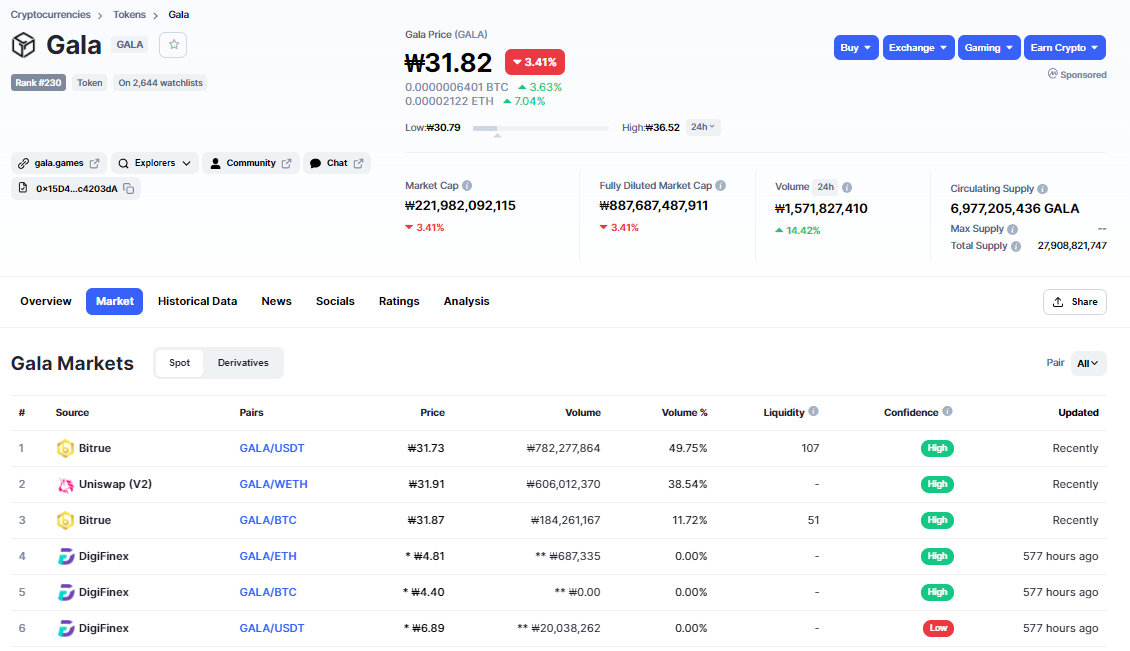1130x651 pixels.
Task: Open the Buy dropdown menu
Action: pos(856,48)
